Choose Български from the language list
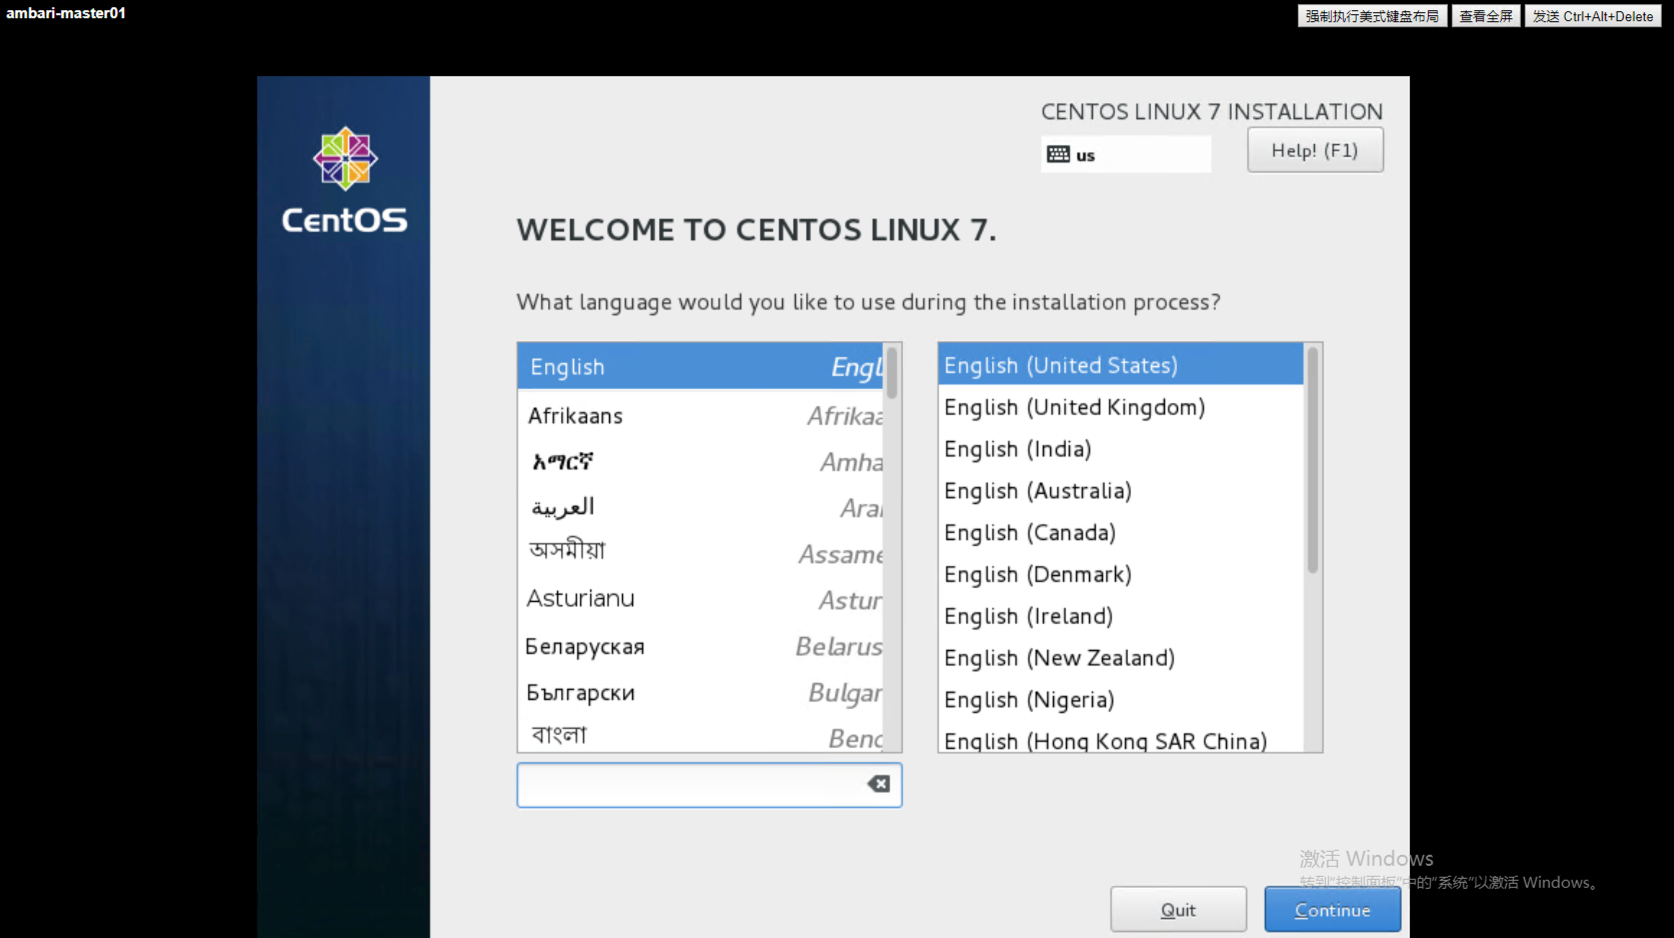The image size is (1674, 938). pos(700,693)
